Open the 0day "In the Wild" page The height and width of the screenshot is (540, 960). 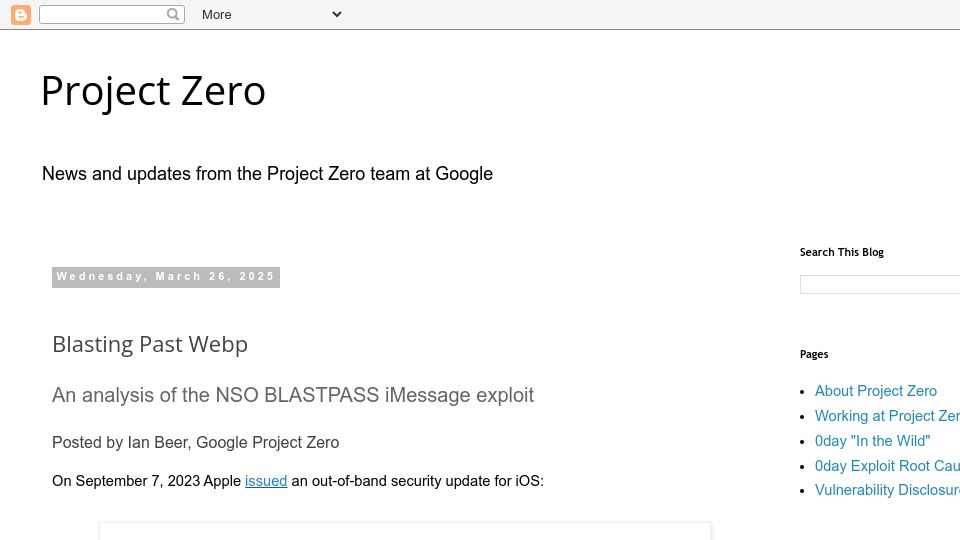[872, 441]
